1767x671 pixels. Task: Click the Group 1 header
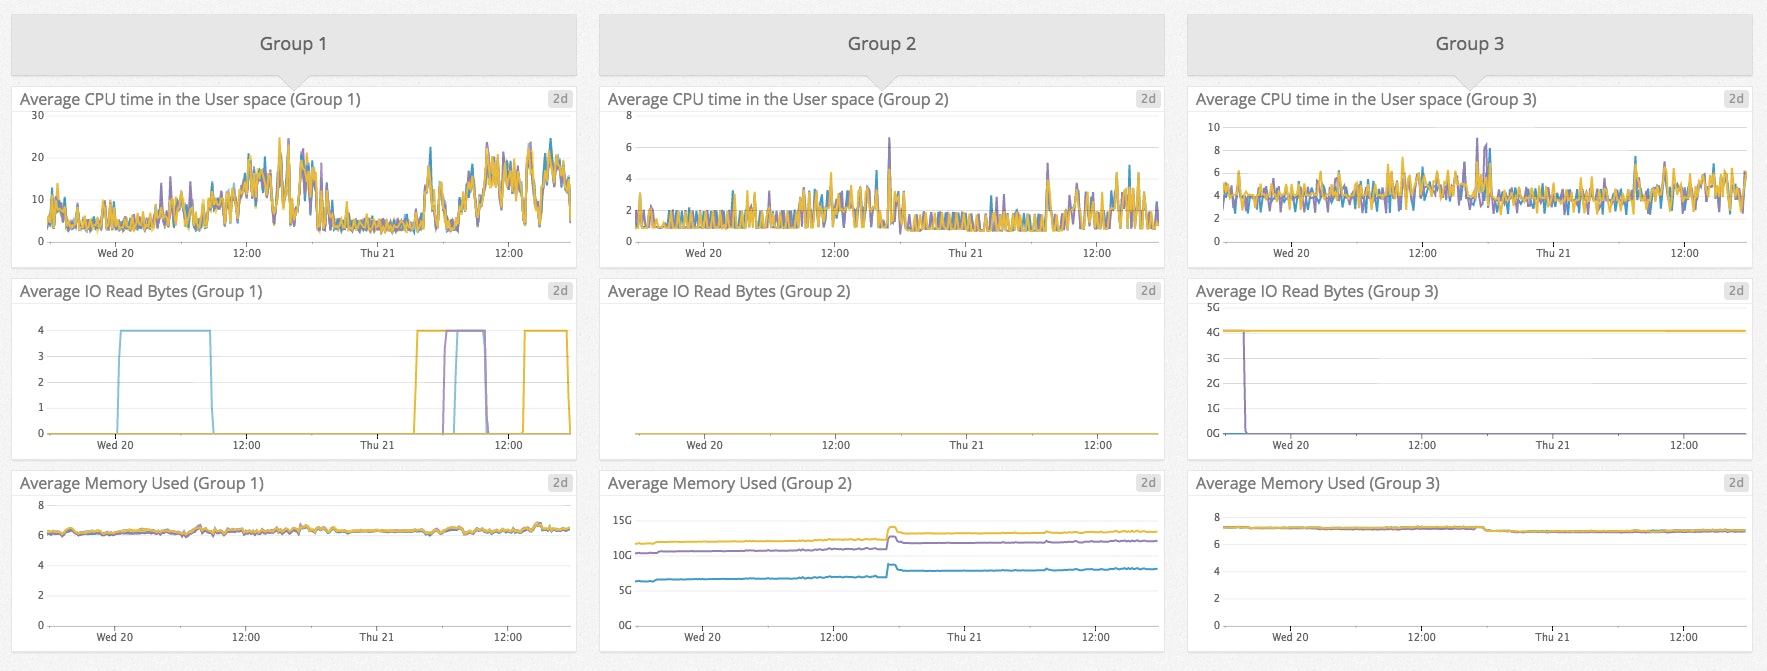click(x=293, y=44)
